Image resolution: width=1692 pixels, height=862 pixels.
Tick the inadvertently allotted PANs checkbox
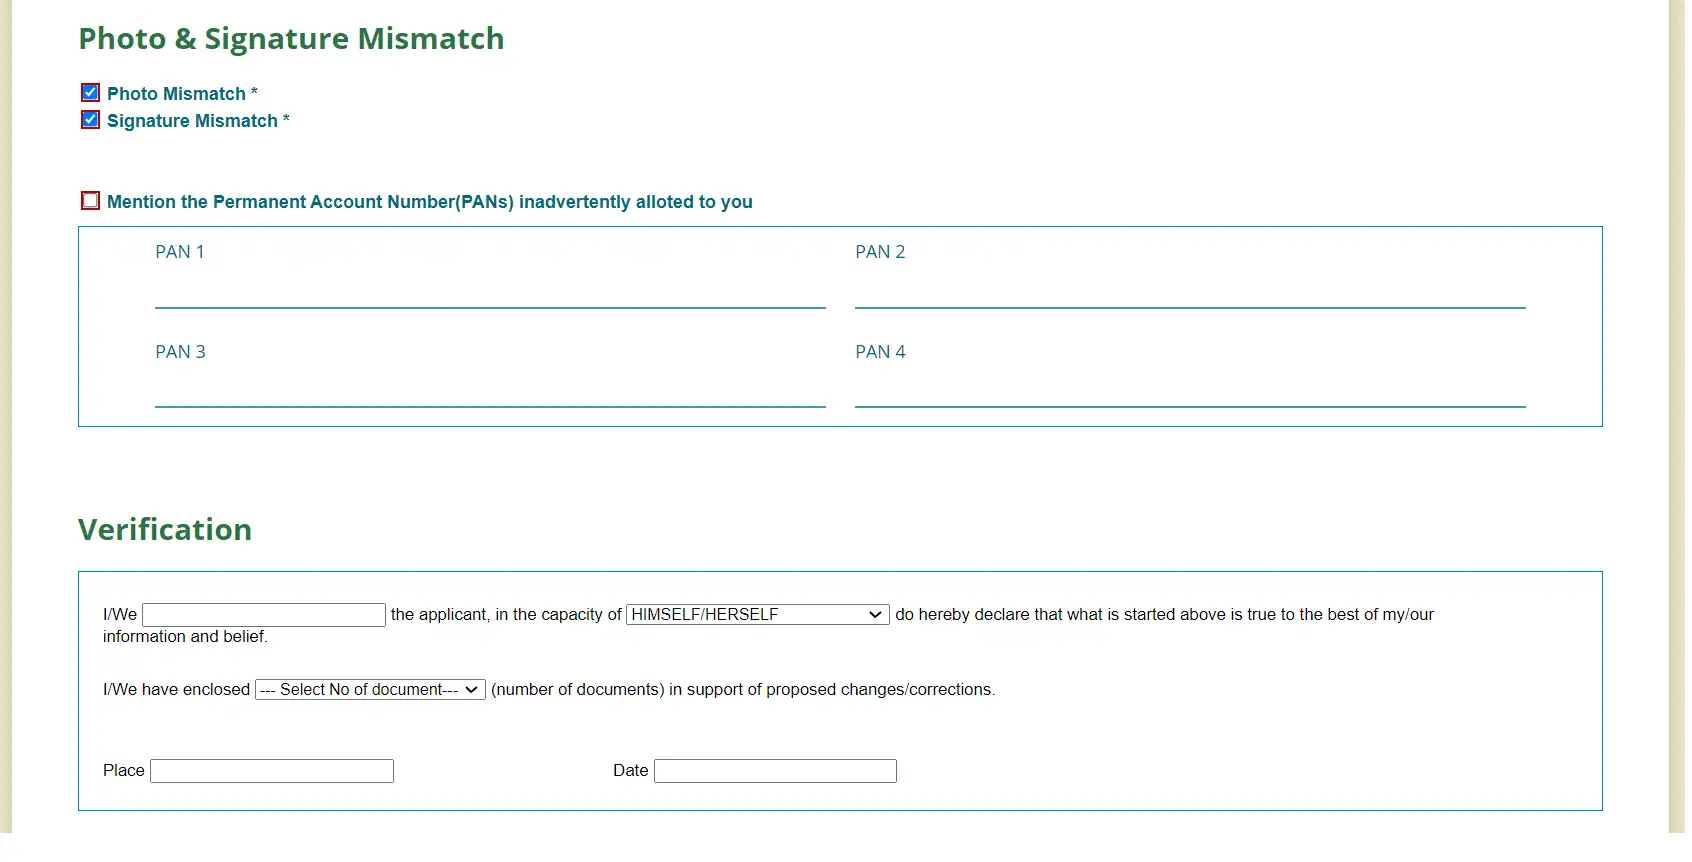90,201
